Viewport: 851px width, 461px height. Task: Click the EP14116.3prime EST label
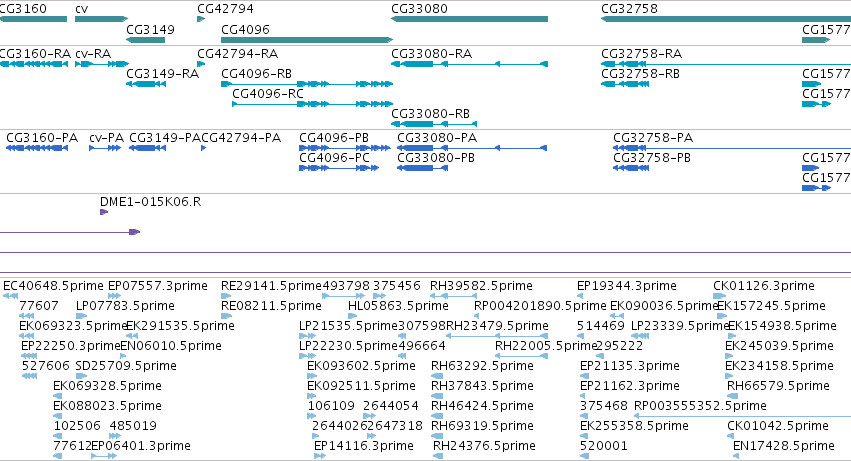pyautogui.click(x=364, y=447)
